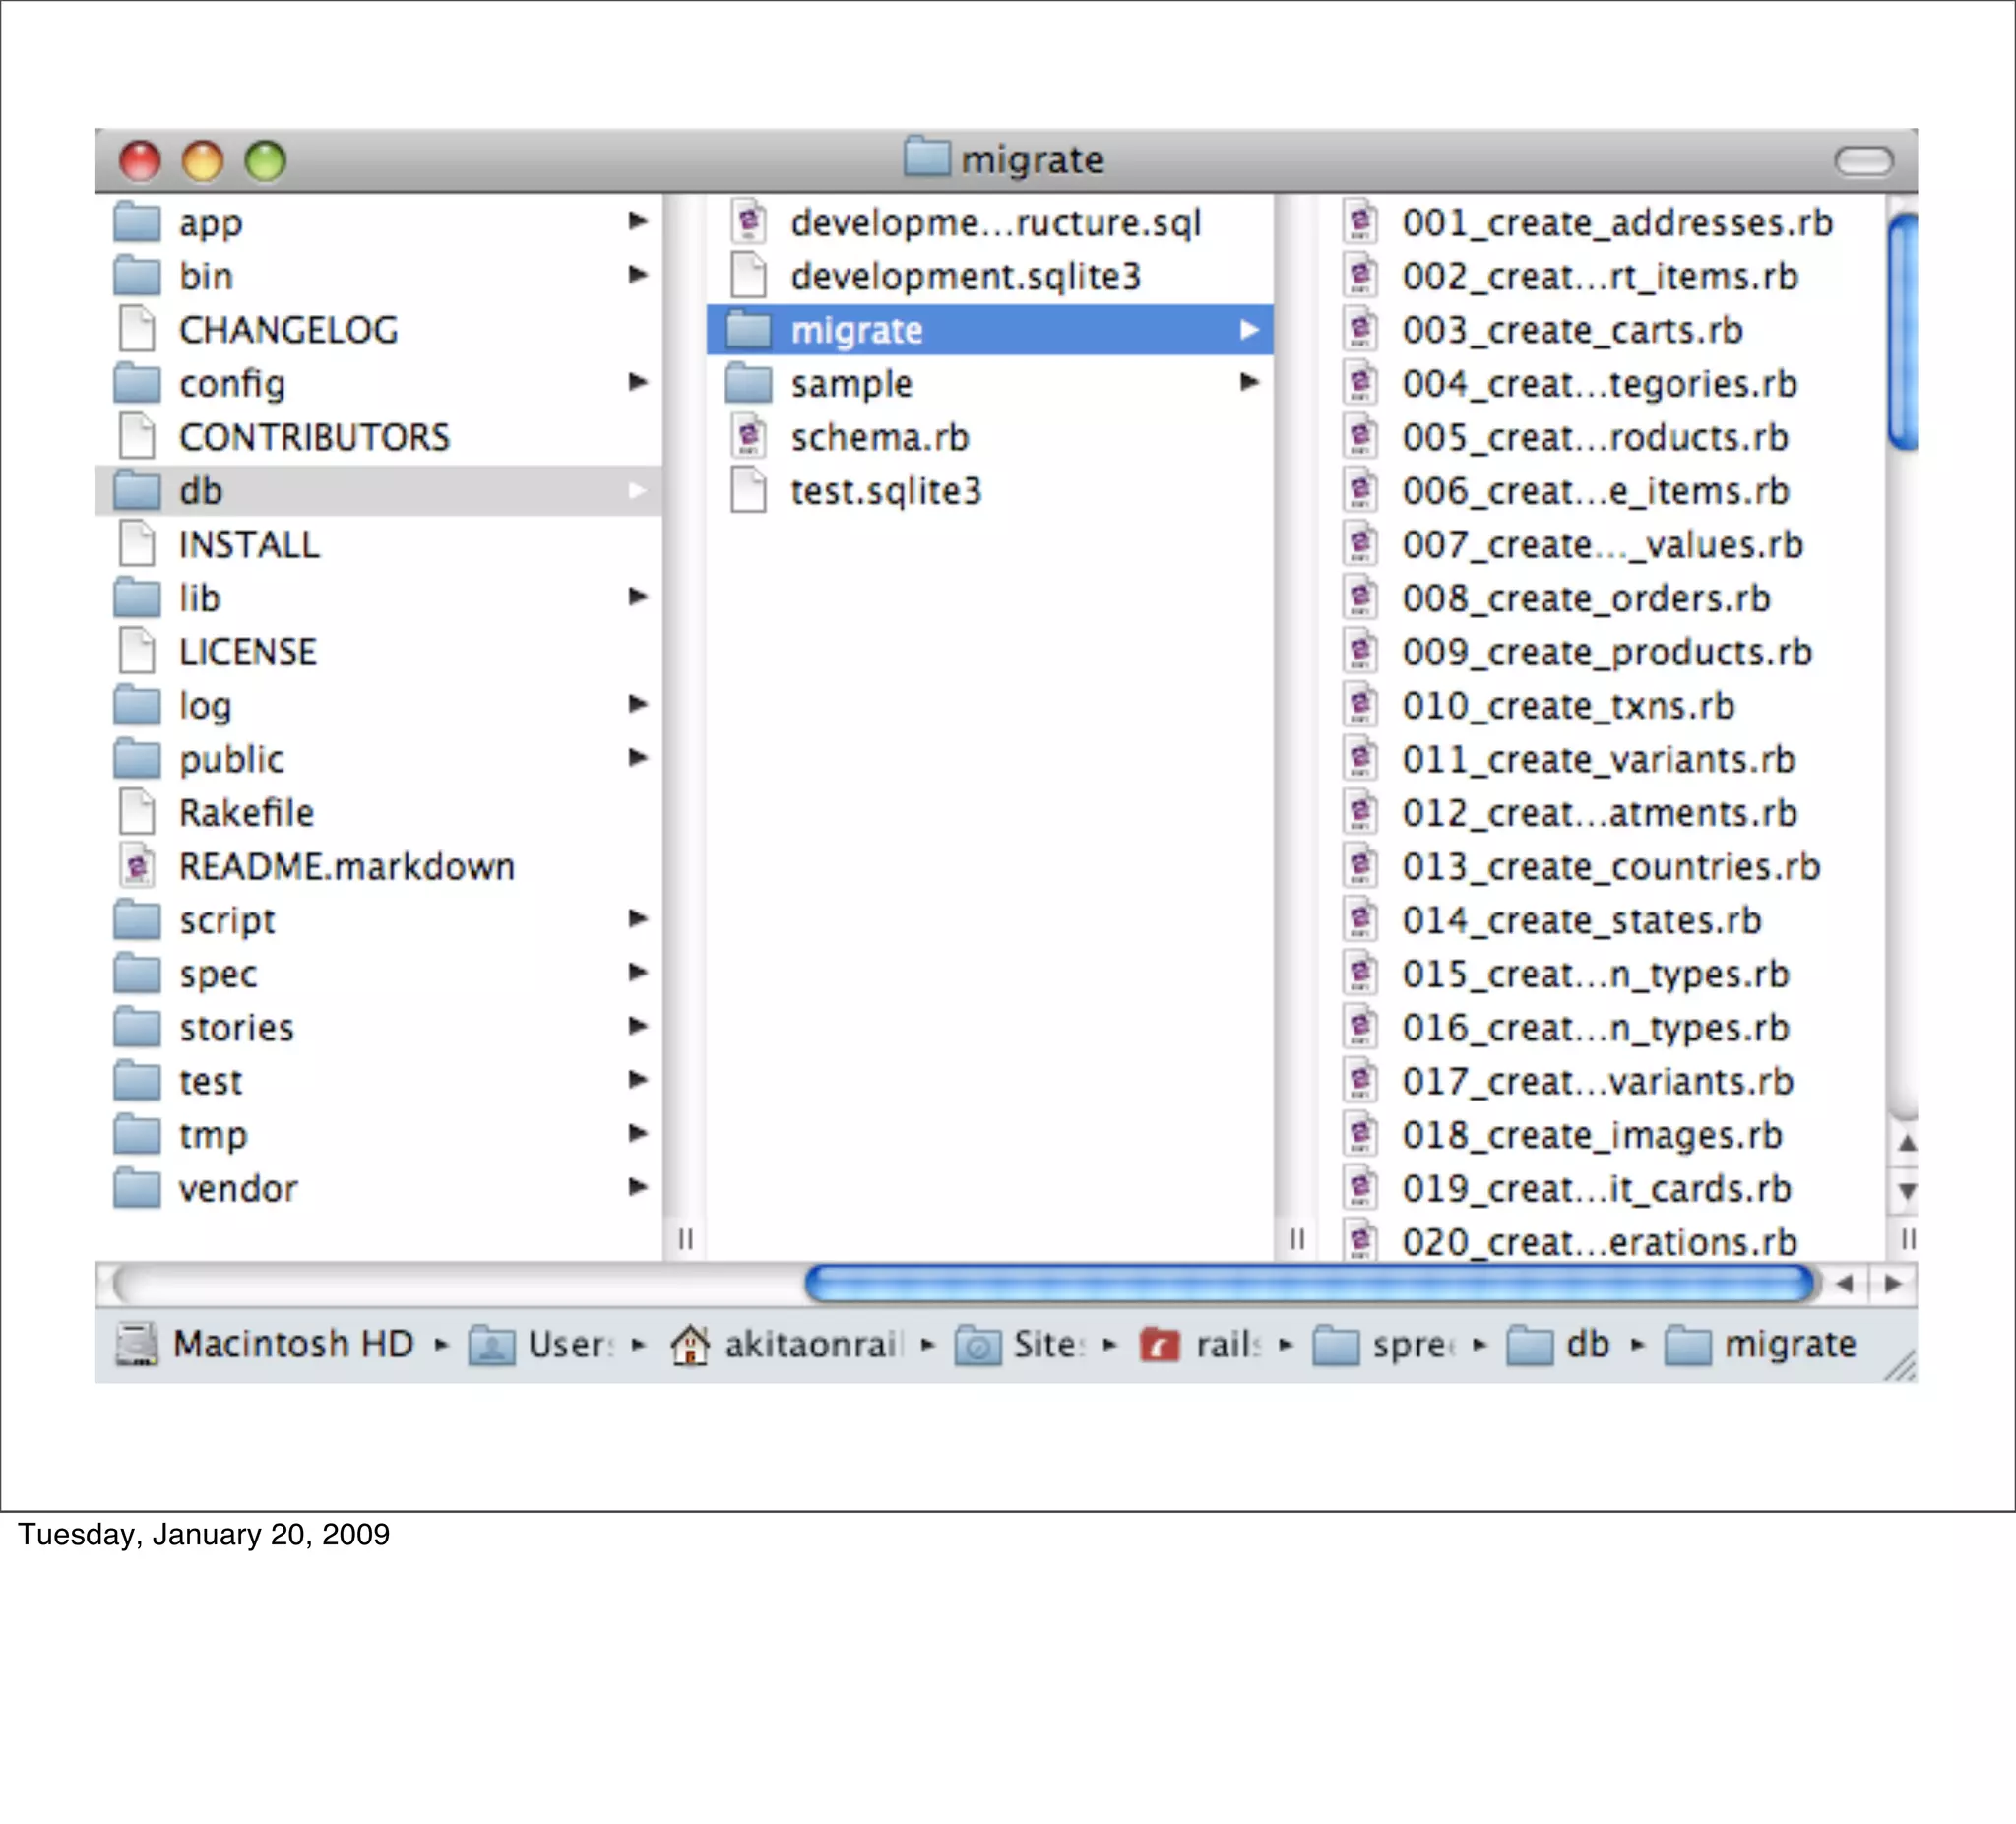The height and width of the screenshot is (1824, 2016).
Task: Click icon of 001_create_addresses.rb
Action: point(1360,222)
